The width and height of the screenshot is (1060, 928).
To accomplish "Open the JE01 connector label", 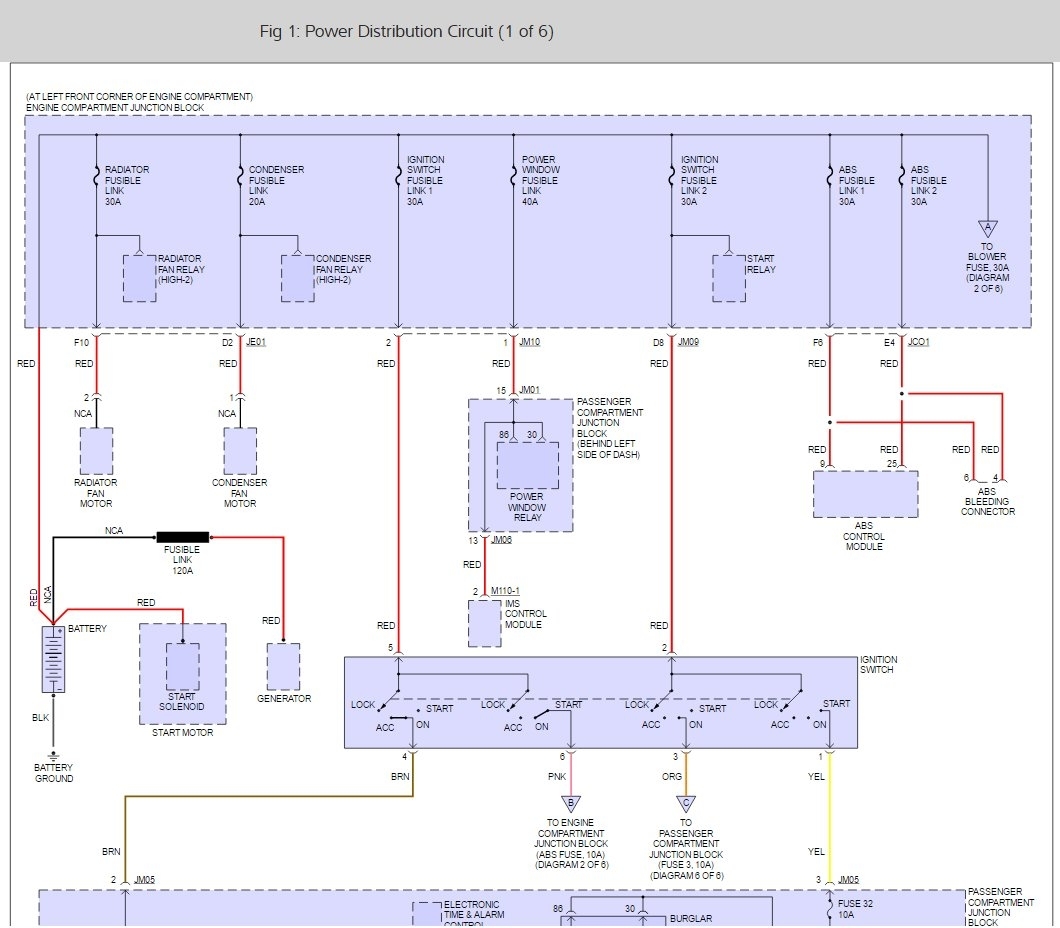I will [x=256, y=342].
